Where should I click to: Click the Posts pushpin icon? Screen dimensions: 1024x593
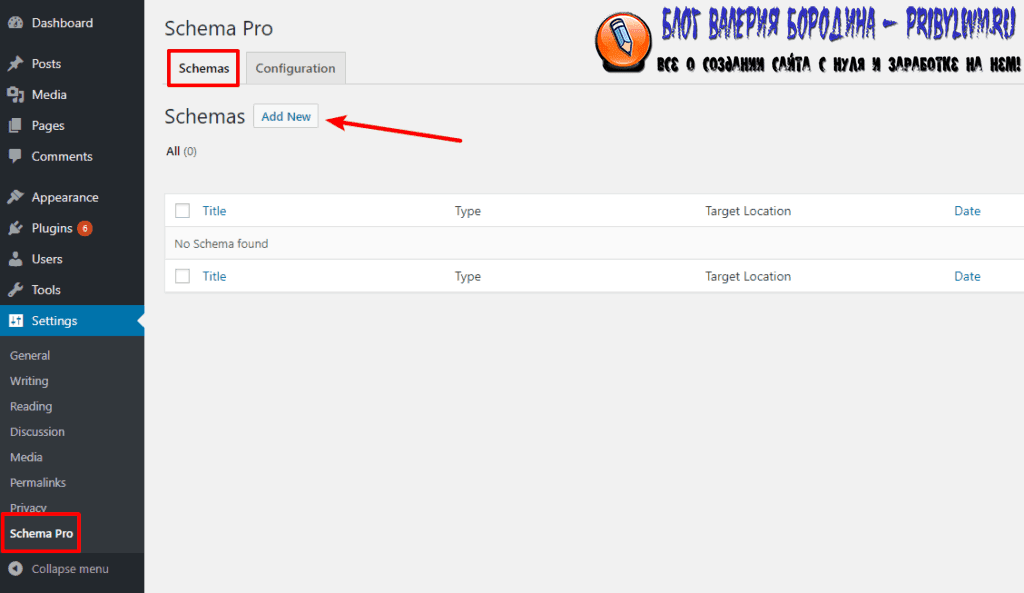(x=15, y=63)
